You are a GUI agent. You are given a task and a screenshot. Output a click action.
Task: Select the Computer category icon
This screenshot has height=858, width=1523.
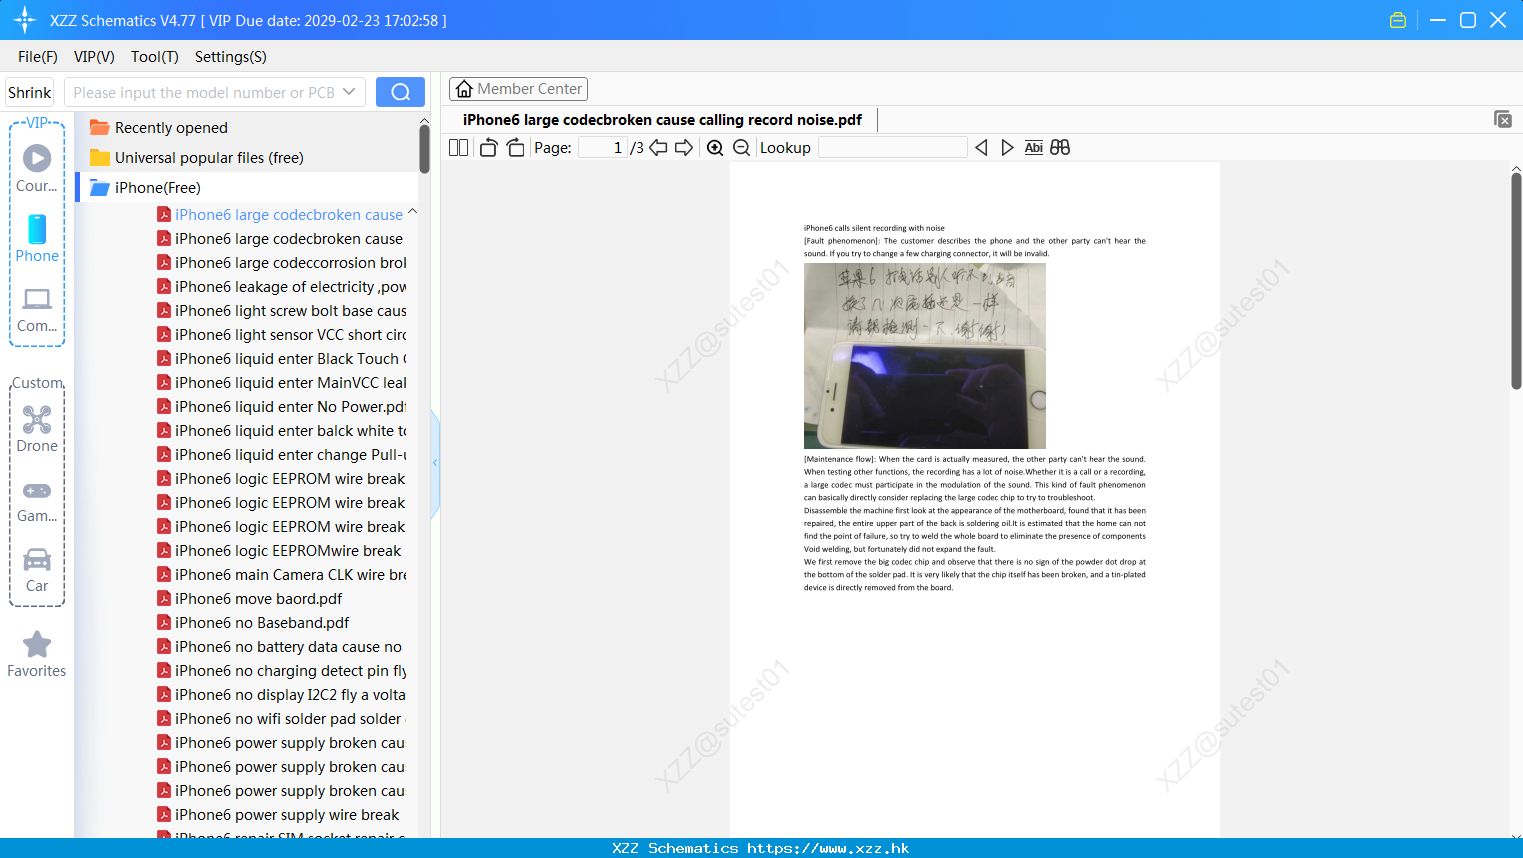pos(37,310)
